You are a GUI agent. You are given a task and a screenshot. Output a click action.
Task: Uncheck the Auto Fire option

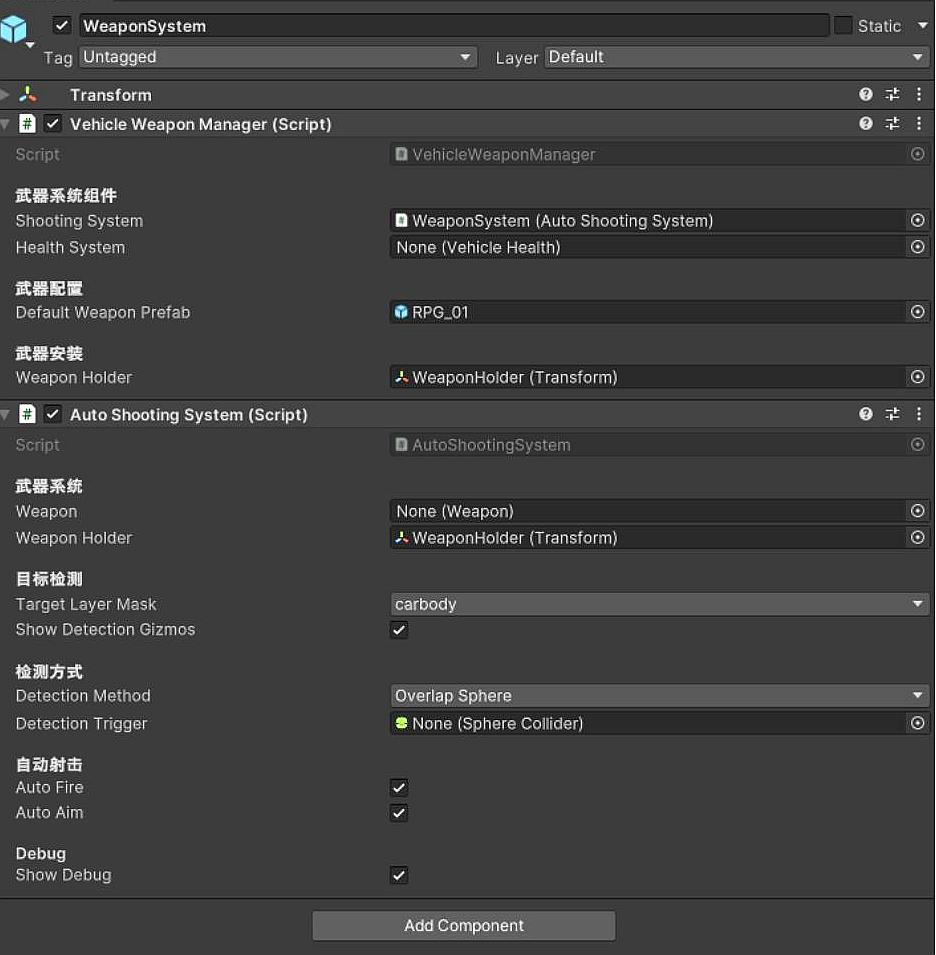click(x=399, y=788)
